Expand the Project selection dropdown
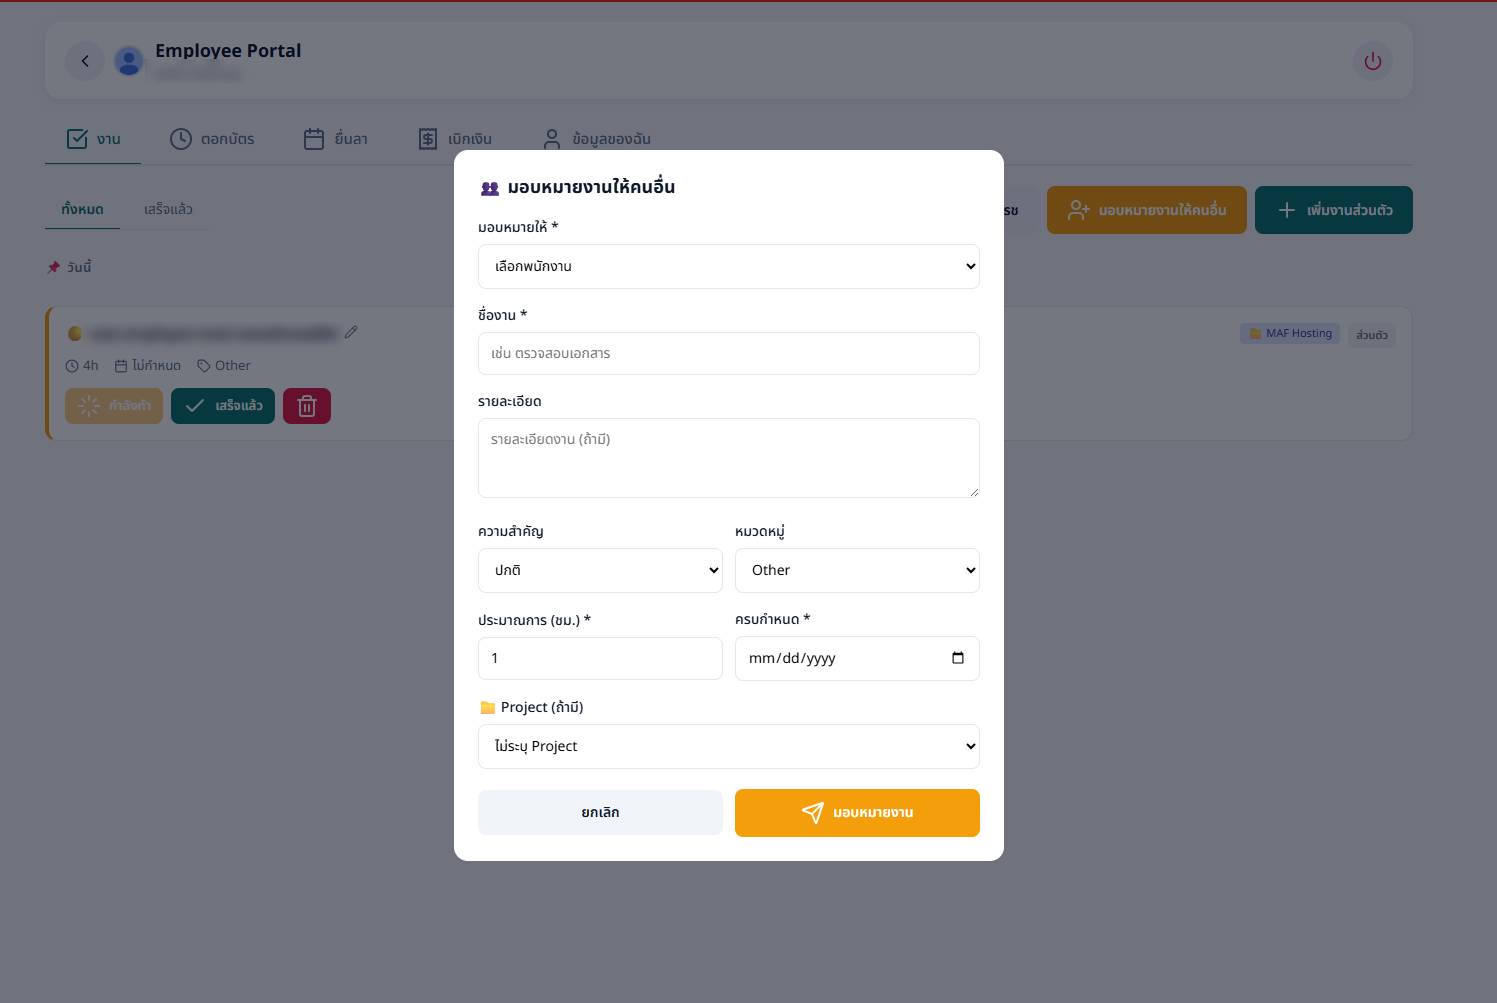The height and width of the screenshot is (1003, 1497). click(728, 747)
